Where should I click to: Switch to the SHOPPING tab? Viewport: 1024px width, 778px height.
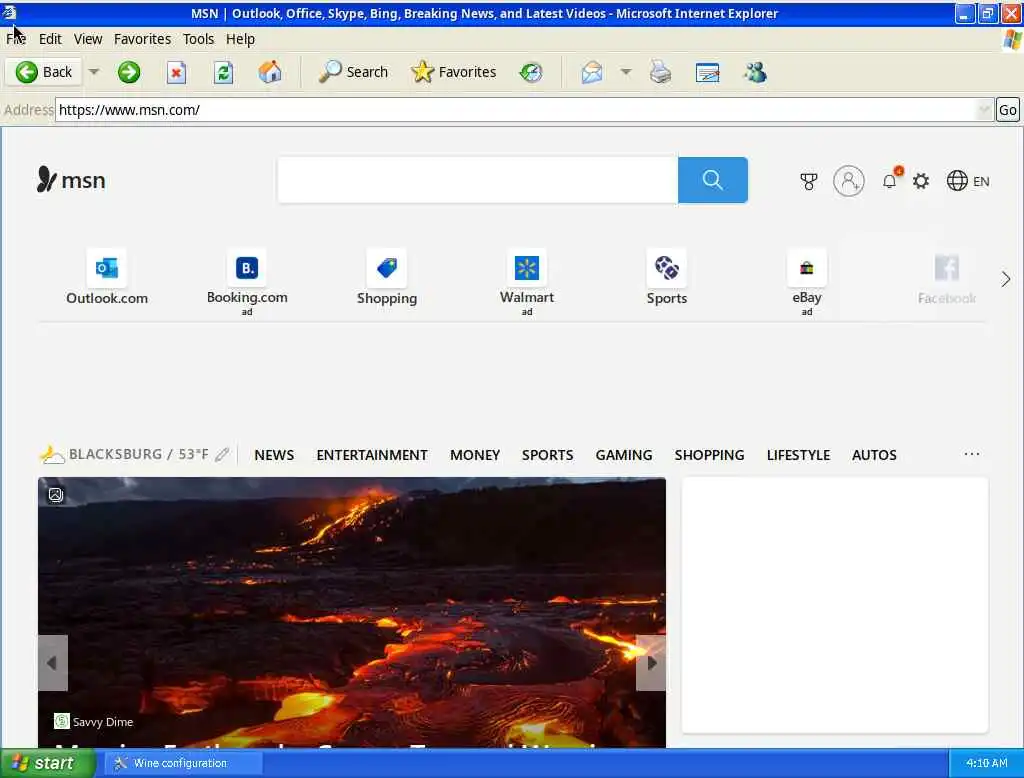[x=709, y=455]
